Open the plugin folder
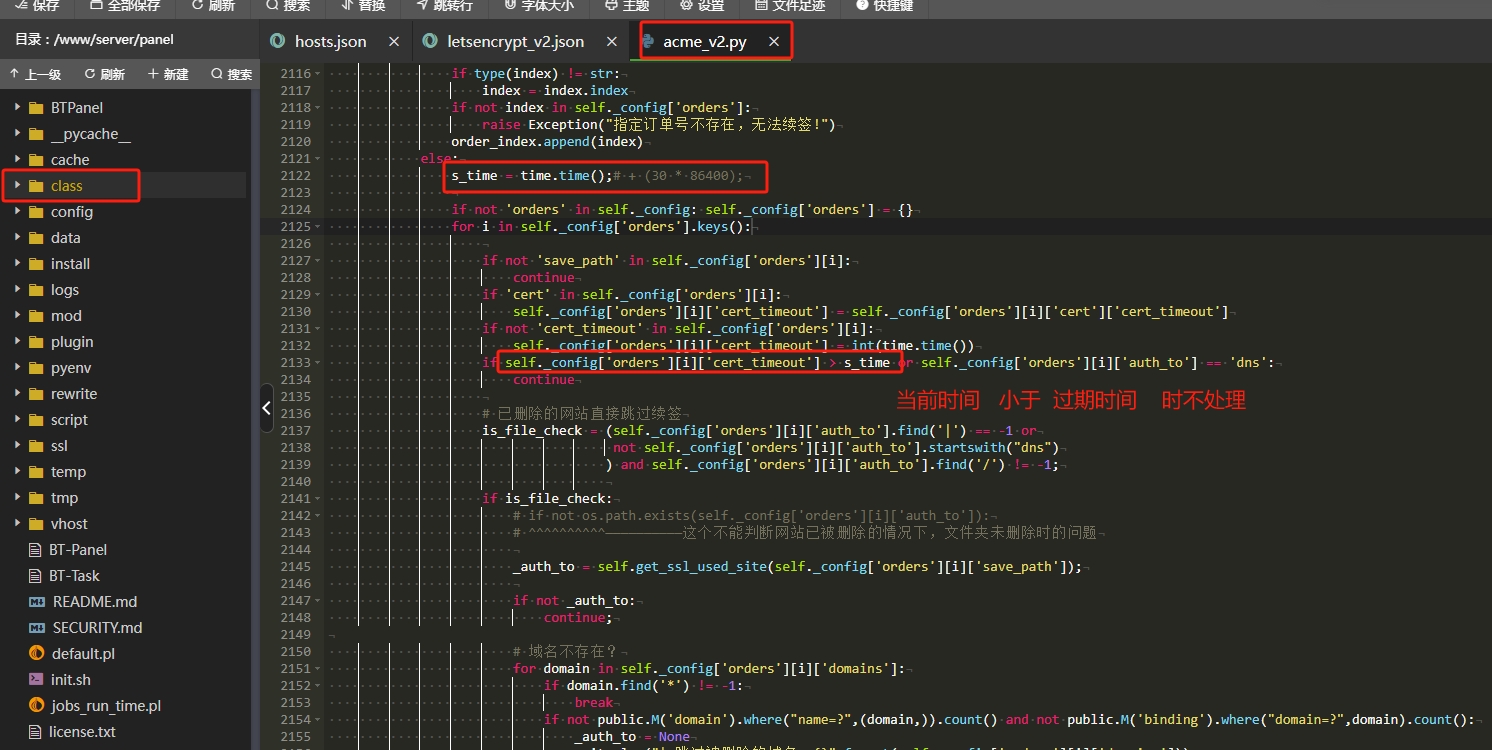 pyautogui.click(x=72, y=341)
